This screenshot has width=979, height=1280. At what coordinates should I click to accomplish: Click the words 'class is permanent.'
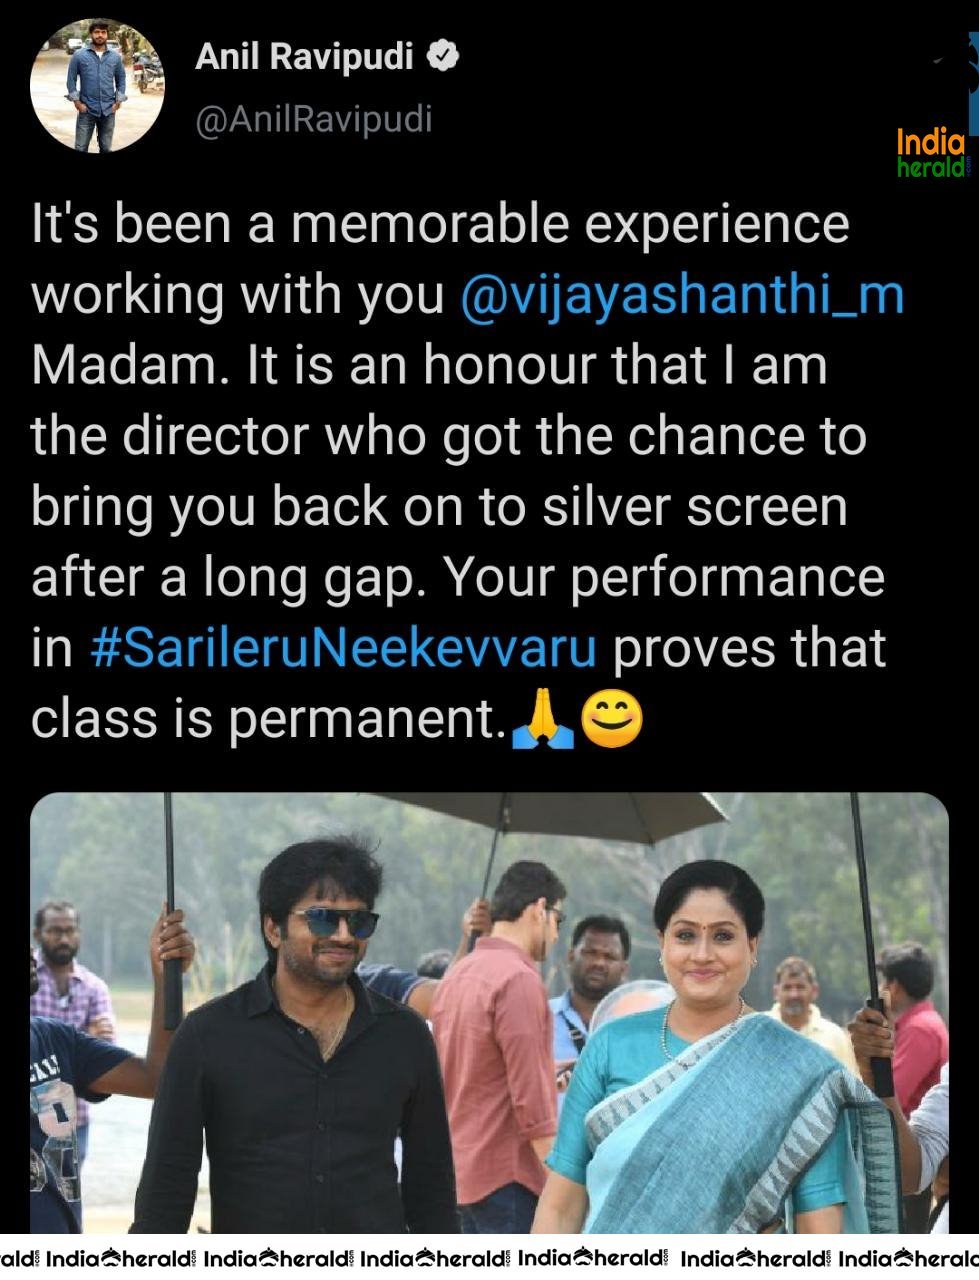point(268,720)
